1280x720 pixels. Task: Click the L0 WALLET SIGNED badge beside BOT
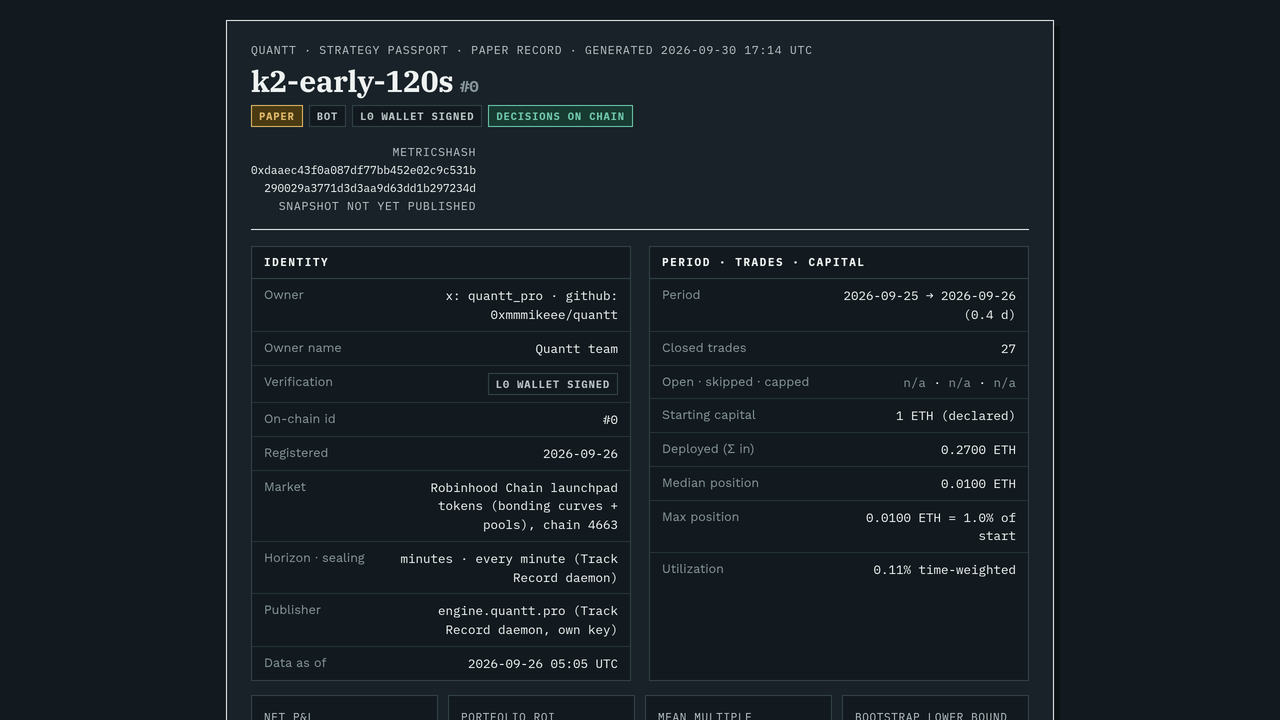click(417, 116)
